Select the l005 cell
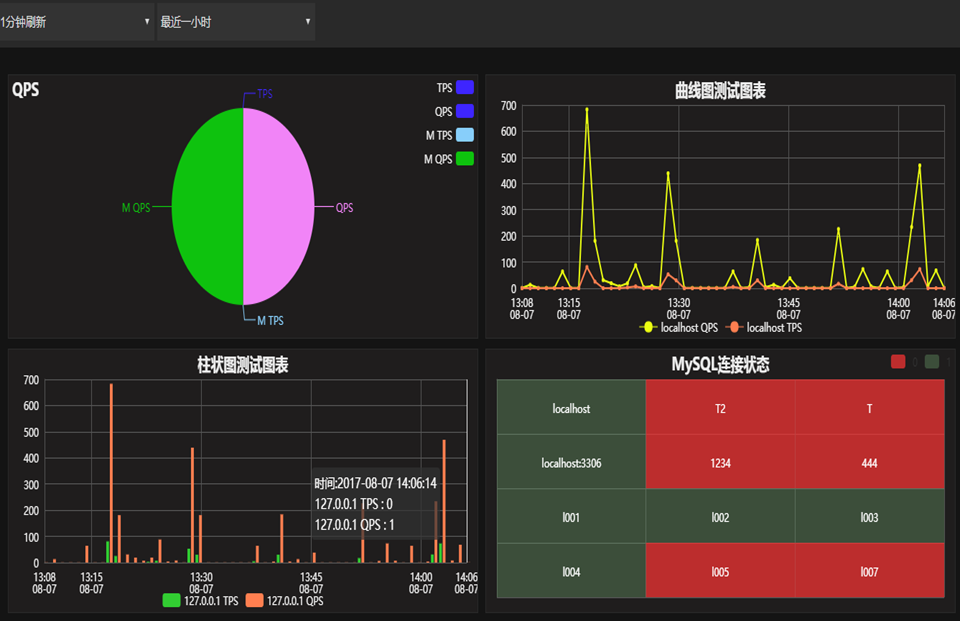This screenshot has height=621, width=960. point(721,571)
